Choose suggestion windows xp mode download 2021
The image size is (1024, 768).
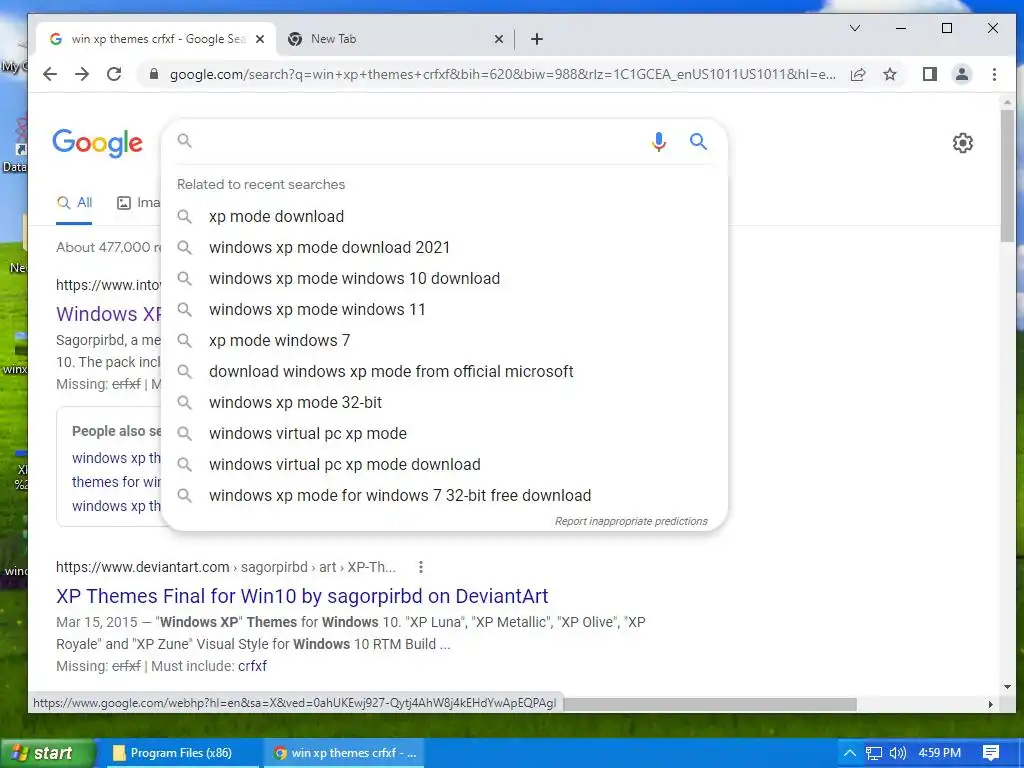click(x=444, y=248)
